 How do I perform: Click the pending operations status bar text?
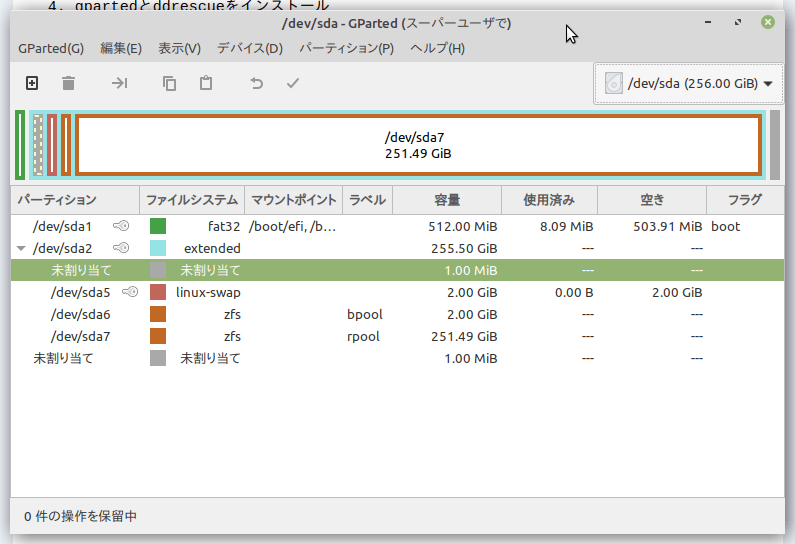point(81,517)
